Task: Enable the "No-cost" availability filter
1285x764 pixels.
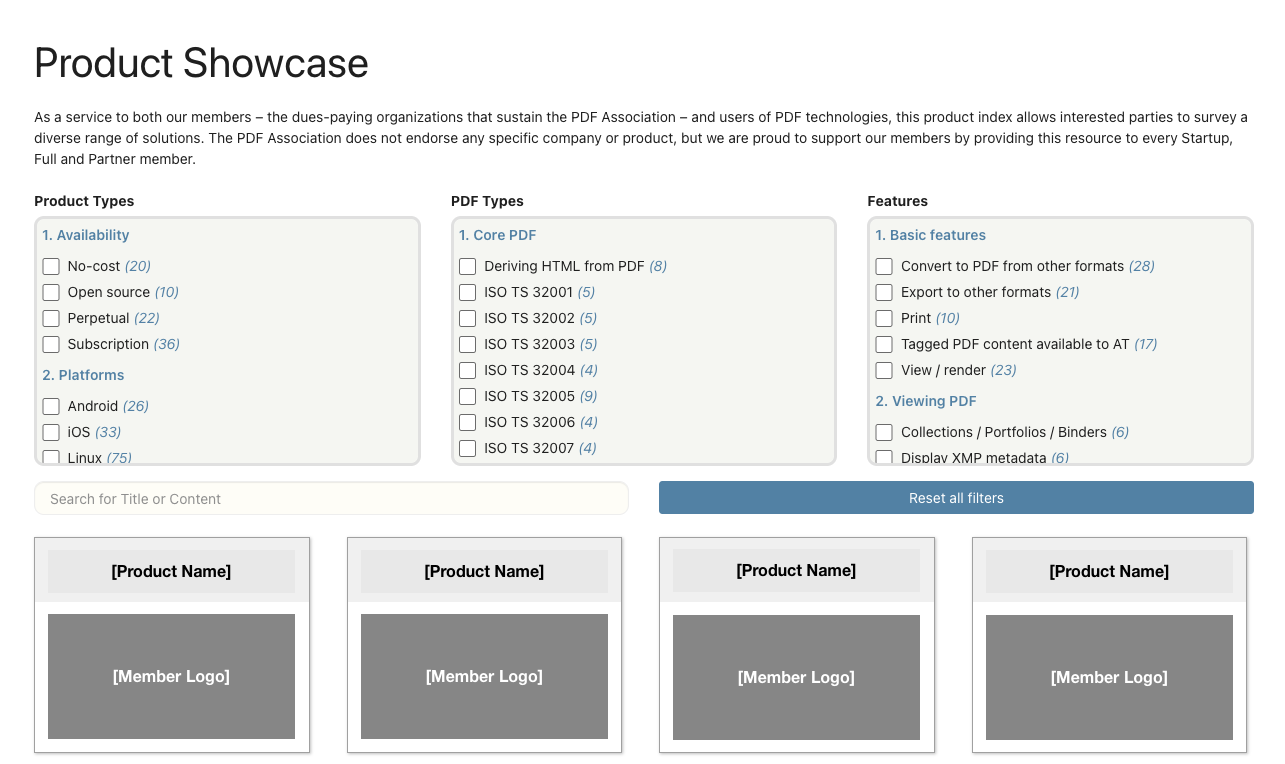Action: (51, 266)
